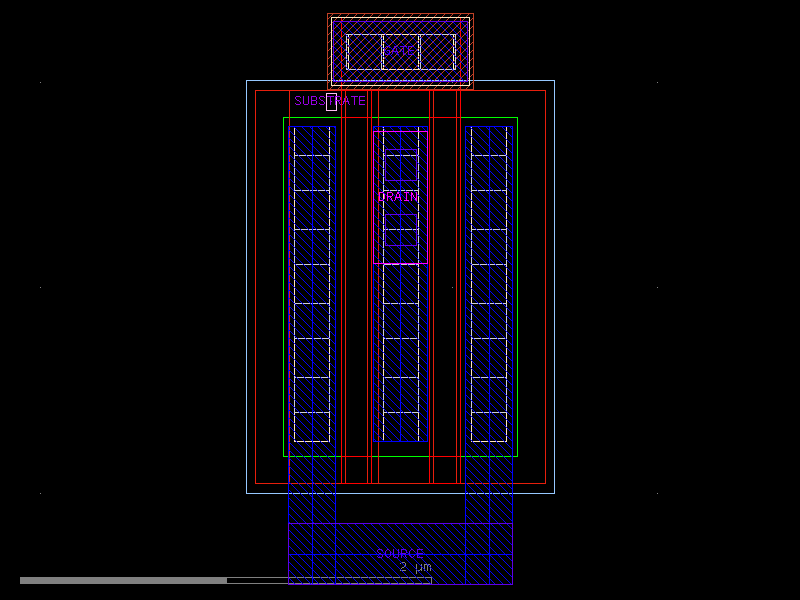Select the bottom contact of right source column
This screenshot has height=600, width=800.
coord(489,427)
